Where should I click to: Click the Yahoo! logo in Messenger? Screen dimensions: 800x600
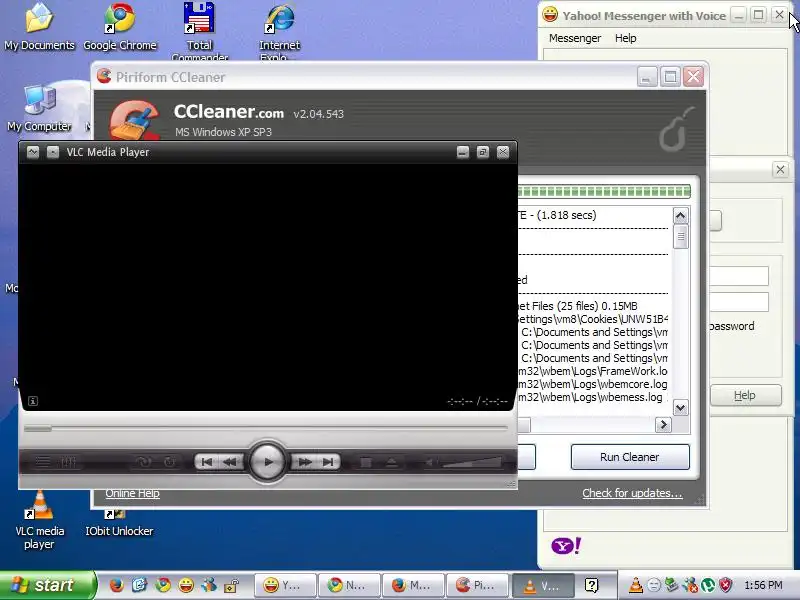click(566, 546)
